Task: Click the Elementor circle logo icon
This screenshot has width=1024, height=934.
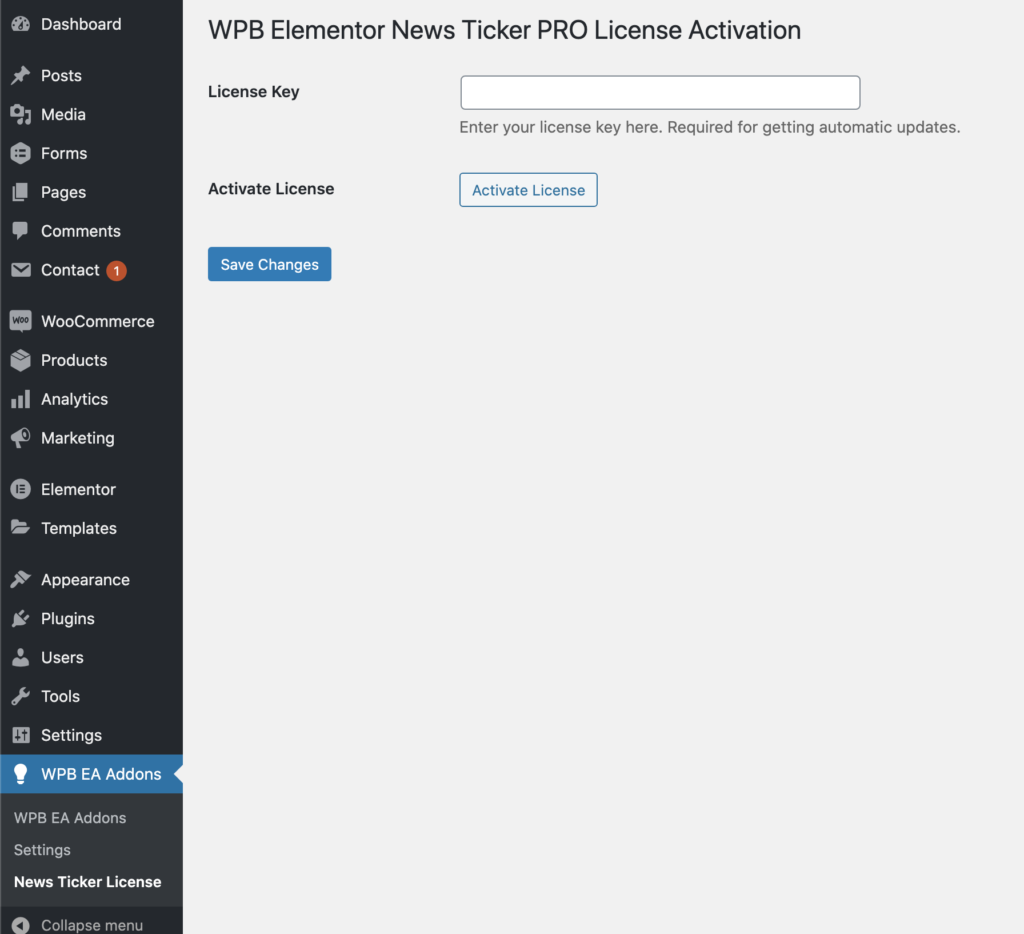Action: (20, 489)
